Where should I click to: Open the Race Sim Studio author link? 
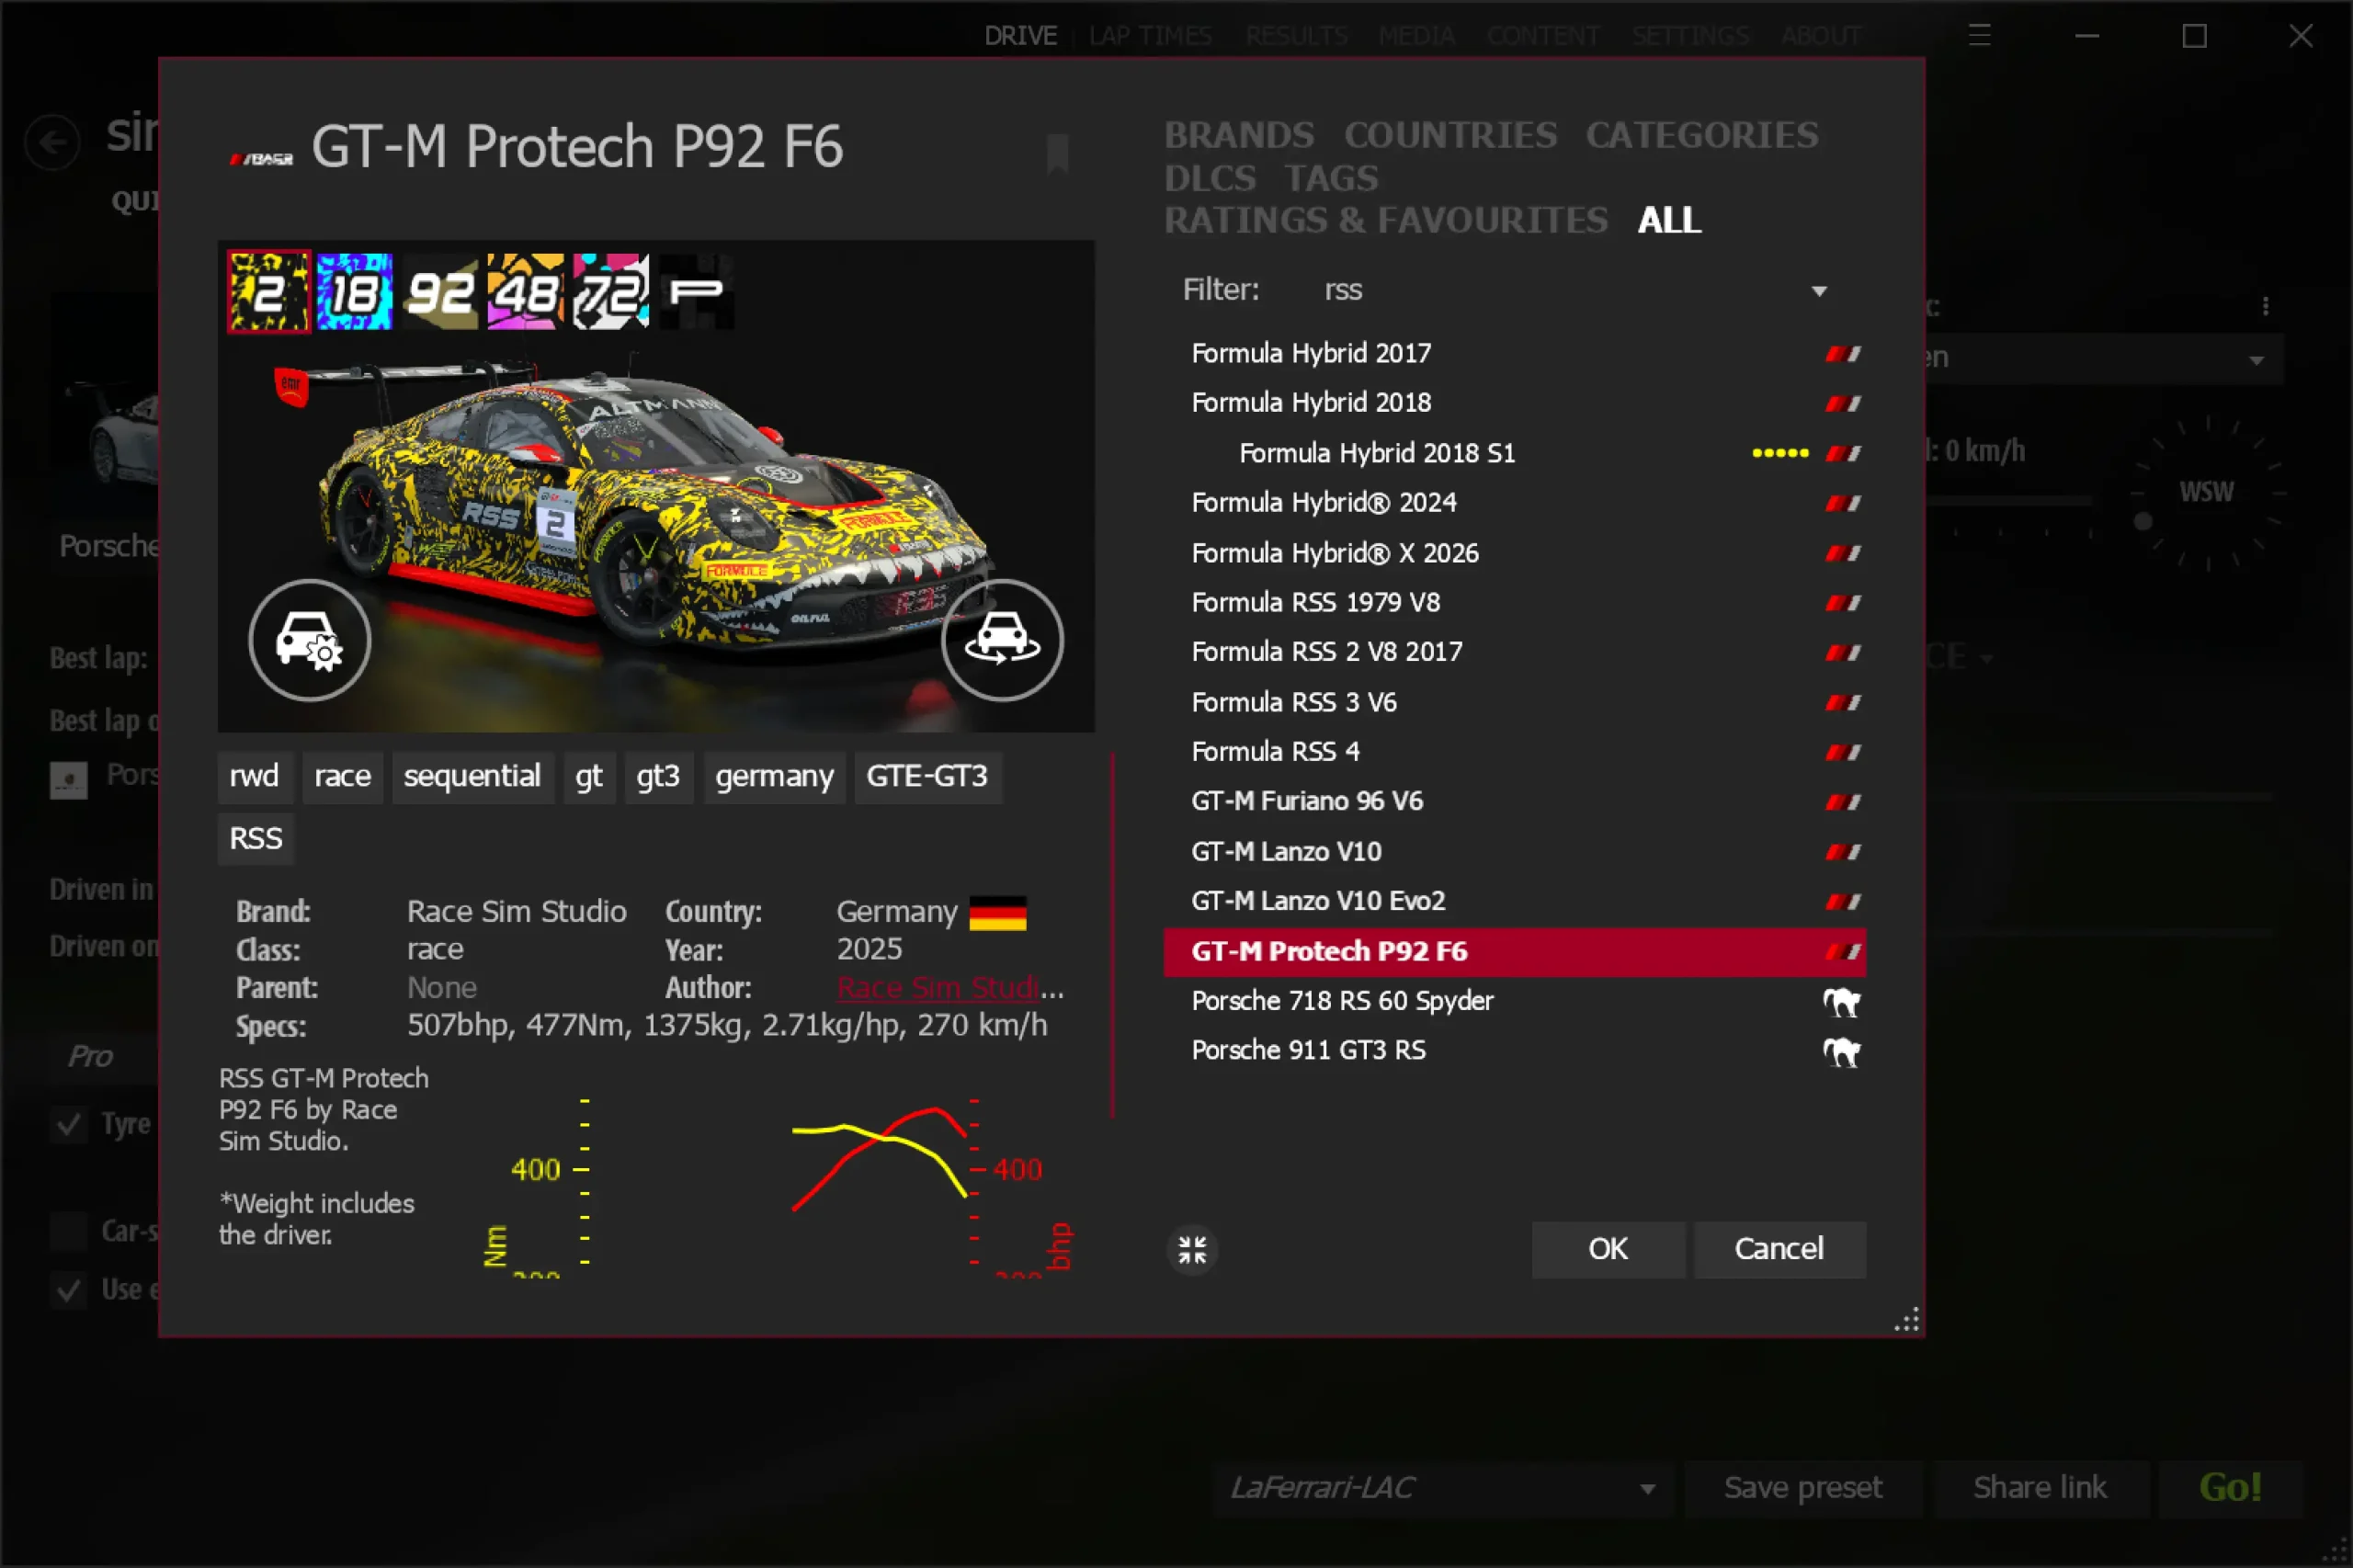tap(939, 988)
